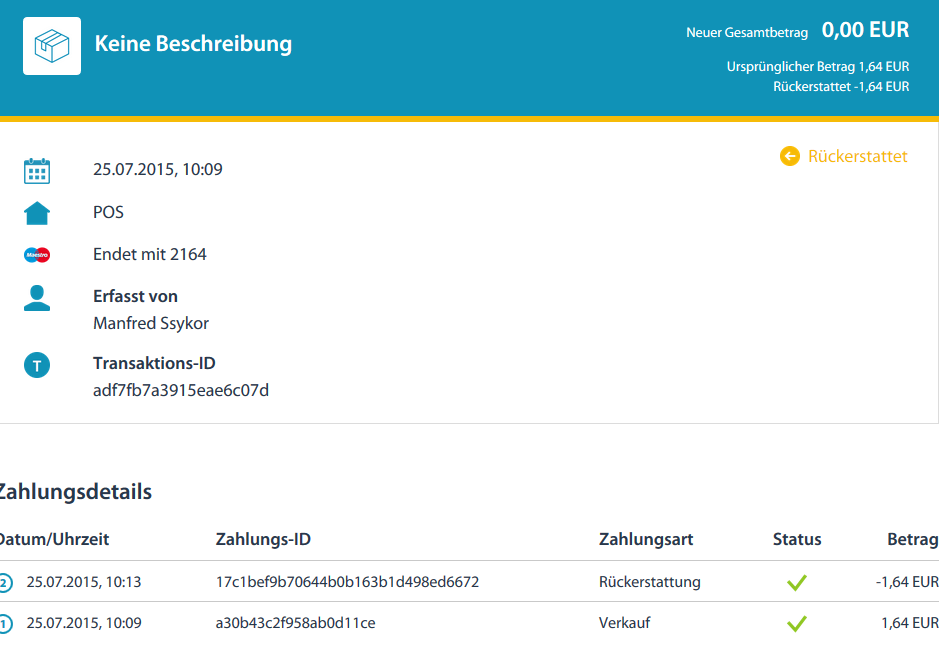The height and width of the screenshot is (650, 952).
Task: Click the package box icon in header
Action: pyautogui.click(x=52, y=45)
